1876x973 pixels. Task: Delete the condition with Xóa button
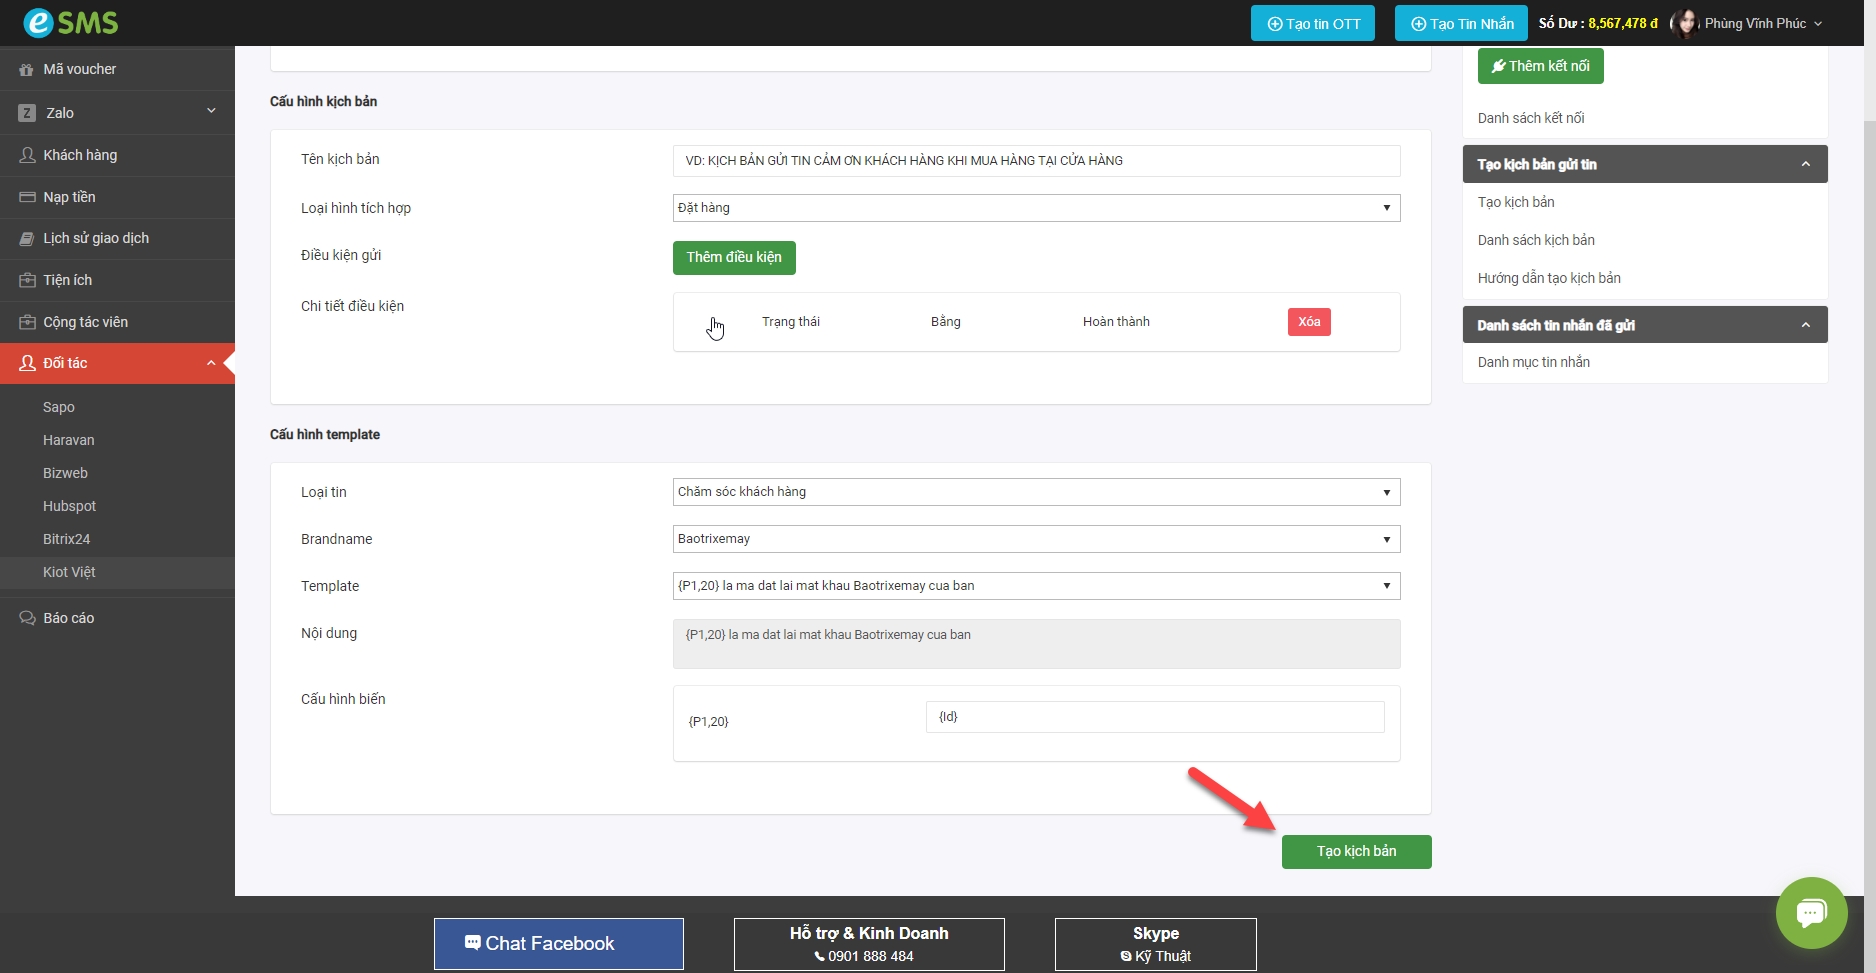click(x=1308, y=322)
